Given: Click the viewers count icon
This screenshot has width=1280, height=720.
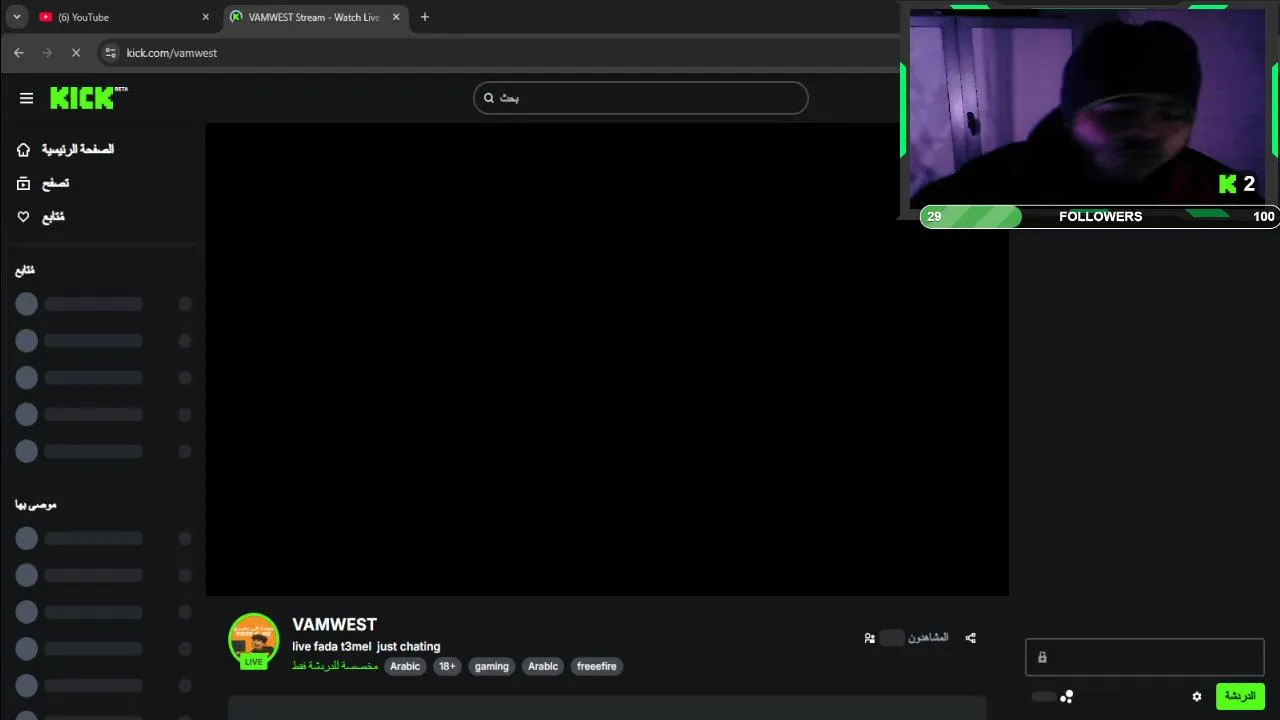Looking at the screenshot, I should coord(870,638).
